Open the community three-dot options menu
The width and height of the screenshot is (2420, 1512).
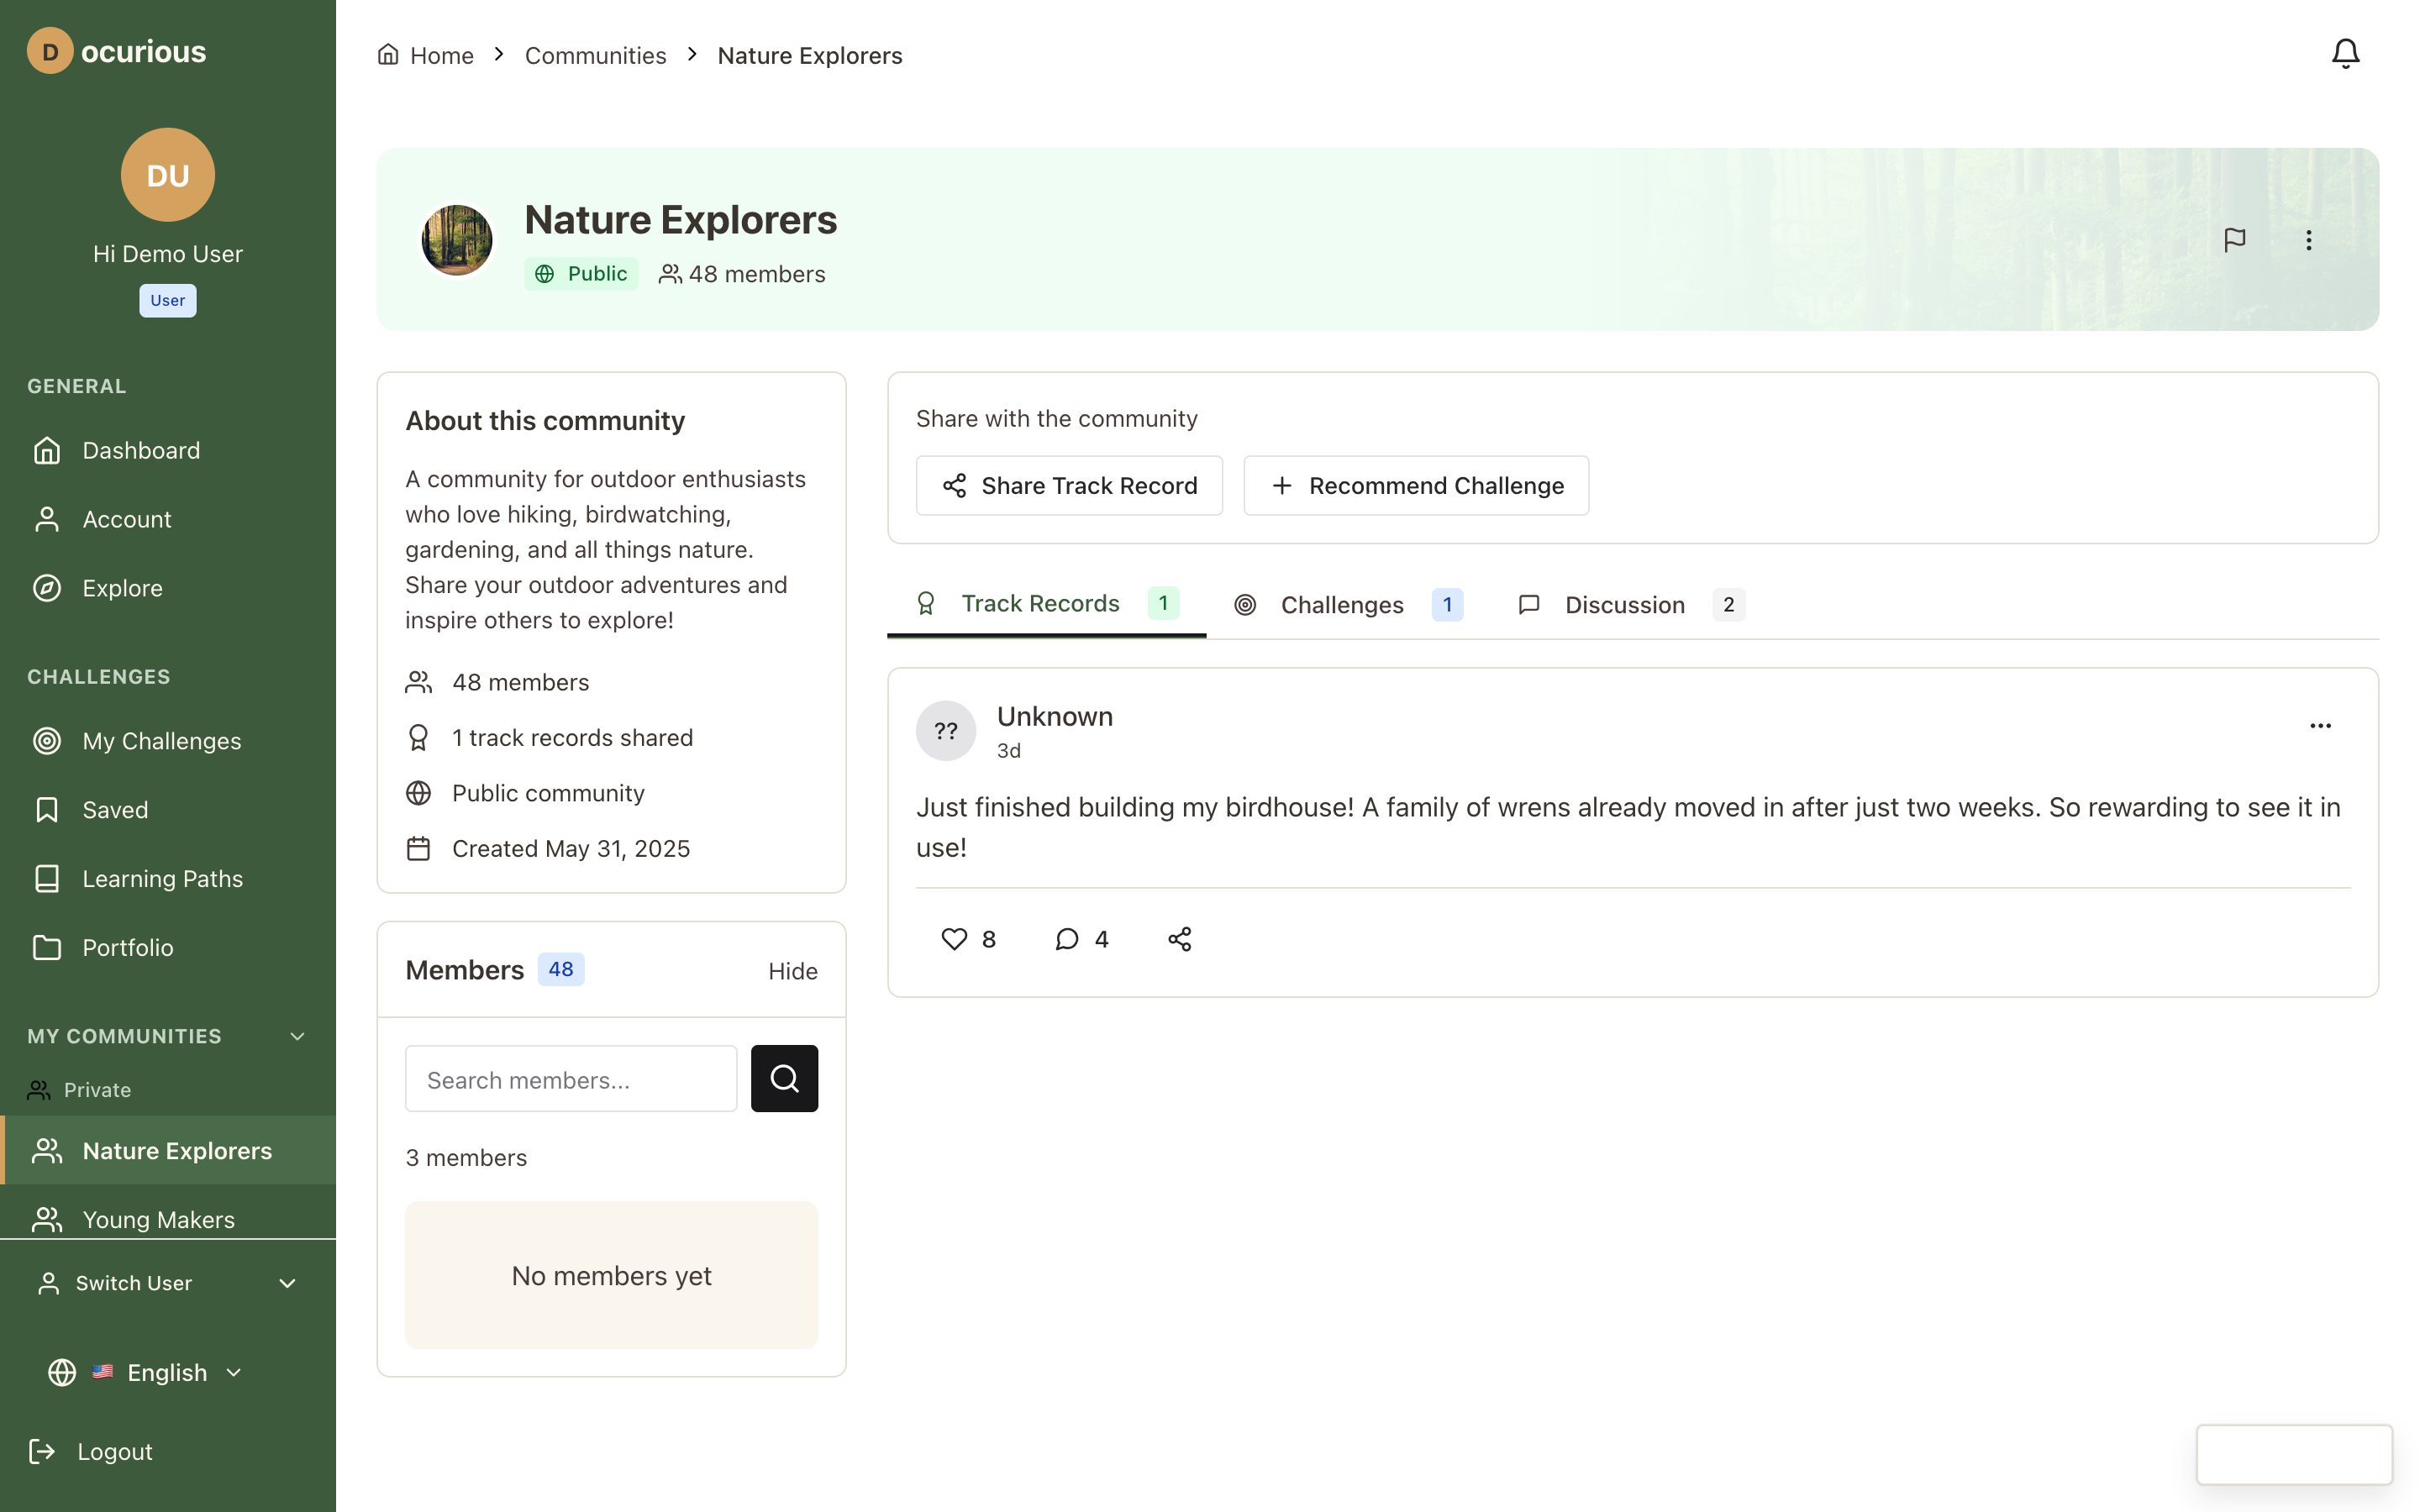click(2308, 240)
